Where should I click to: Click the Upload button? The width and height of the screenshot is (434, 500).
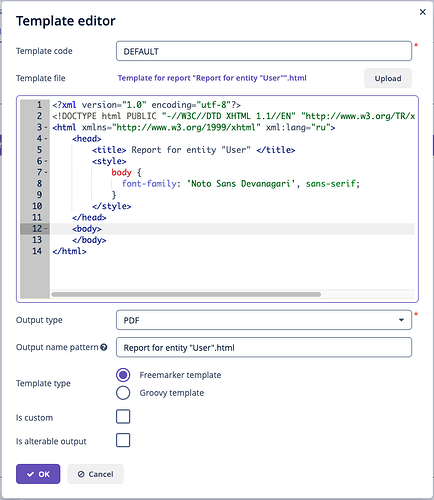pyautogui.click(x=388, y=78)
